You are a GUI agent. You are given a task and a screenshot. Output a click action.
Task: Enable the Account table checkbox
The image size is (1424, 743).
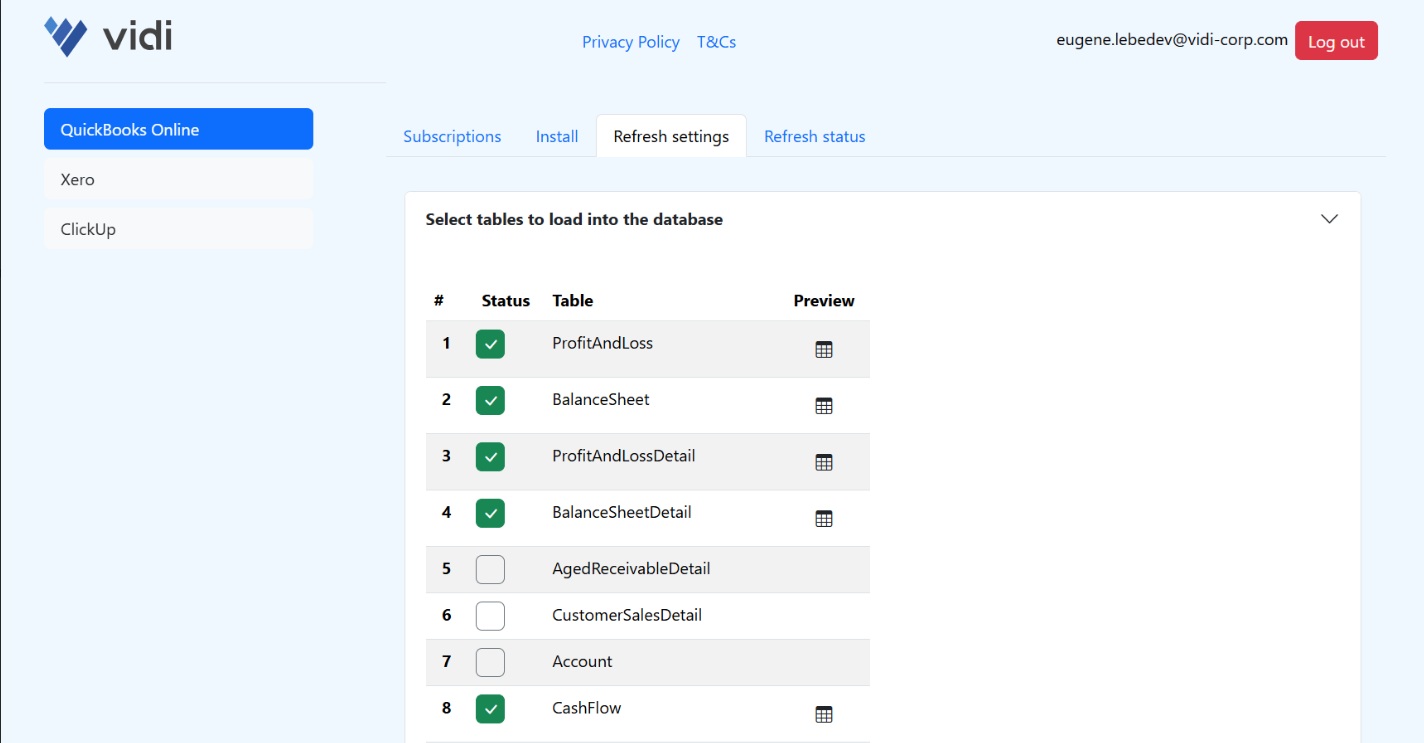coord(490,662)
